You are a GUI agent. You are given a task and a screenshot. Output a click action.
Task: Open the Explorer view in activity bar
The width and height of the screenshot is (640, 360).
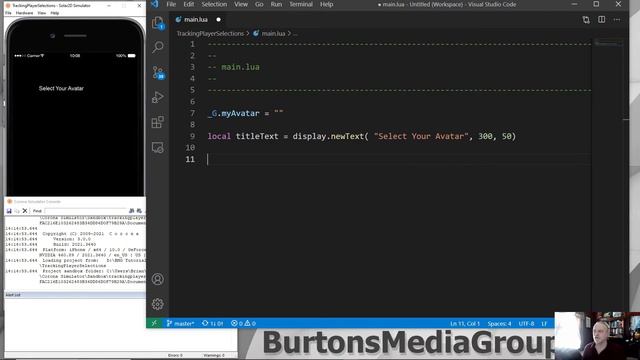pos(158,22)
